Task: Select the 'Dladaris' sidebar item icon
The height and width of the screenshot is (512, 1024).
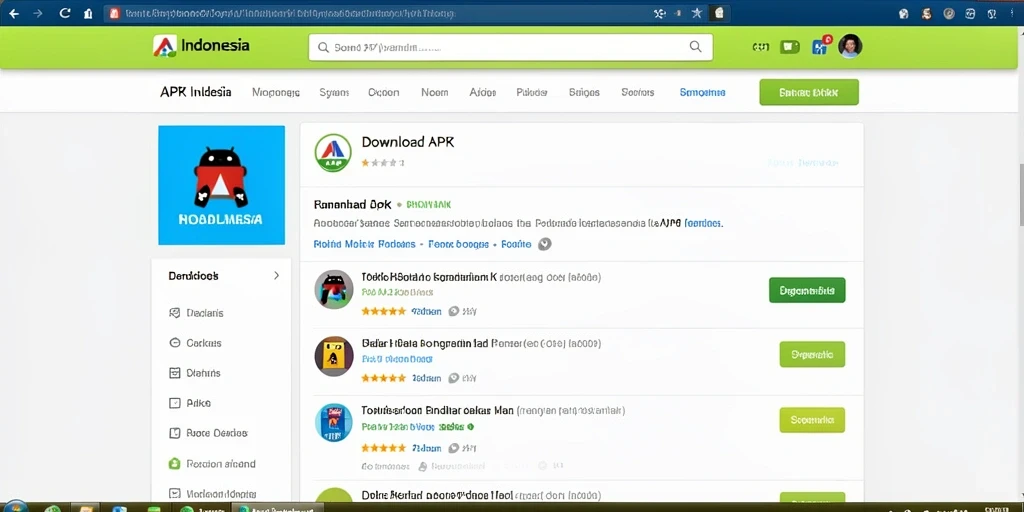Action: 174,313
